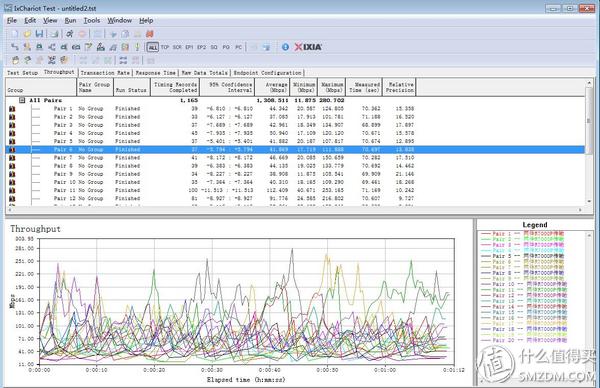Collapse the All Pairs group

point(22,100)
